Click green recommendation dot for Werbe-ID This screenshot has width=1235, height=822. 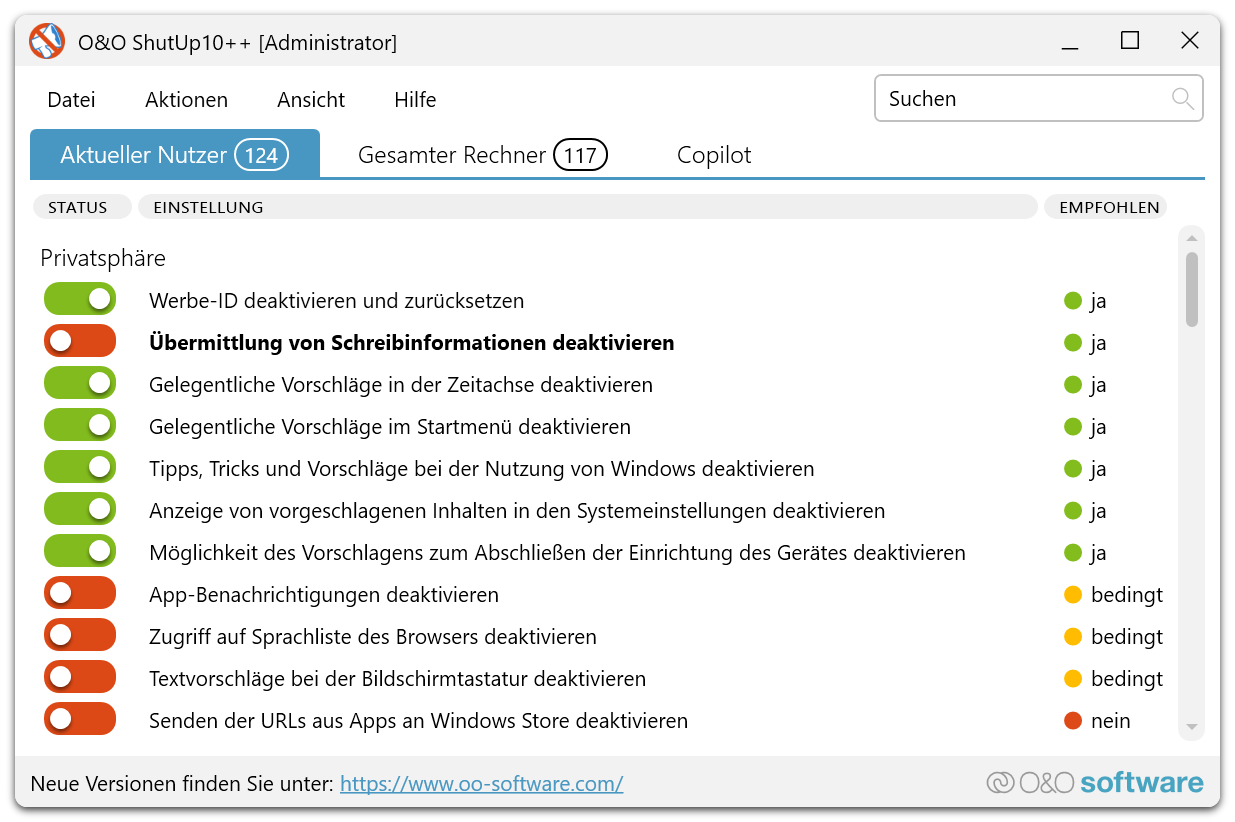1073,301
